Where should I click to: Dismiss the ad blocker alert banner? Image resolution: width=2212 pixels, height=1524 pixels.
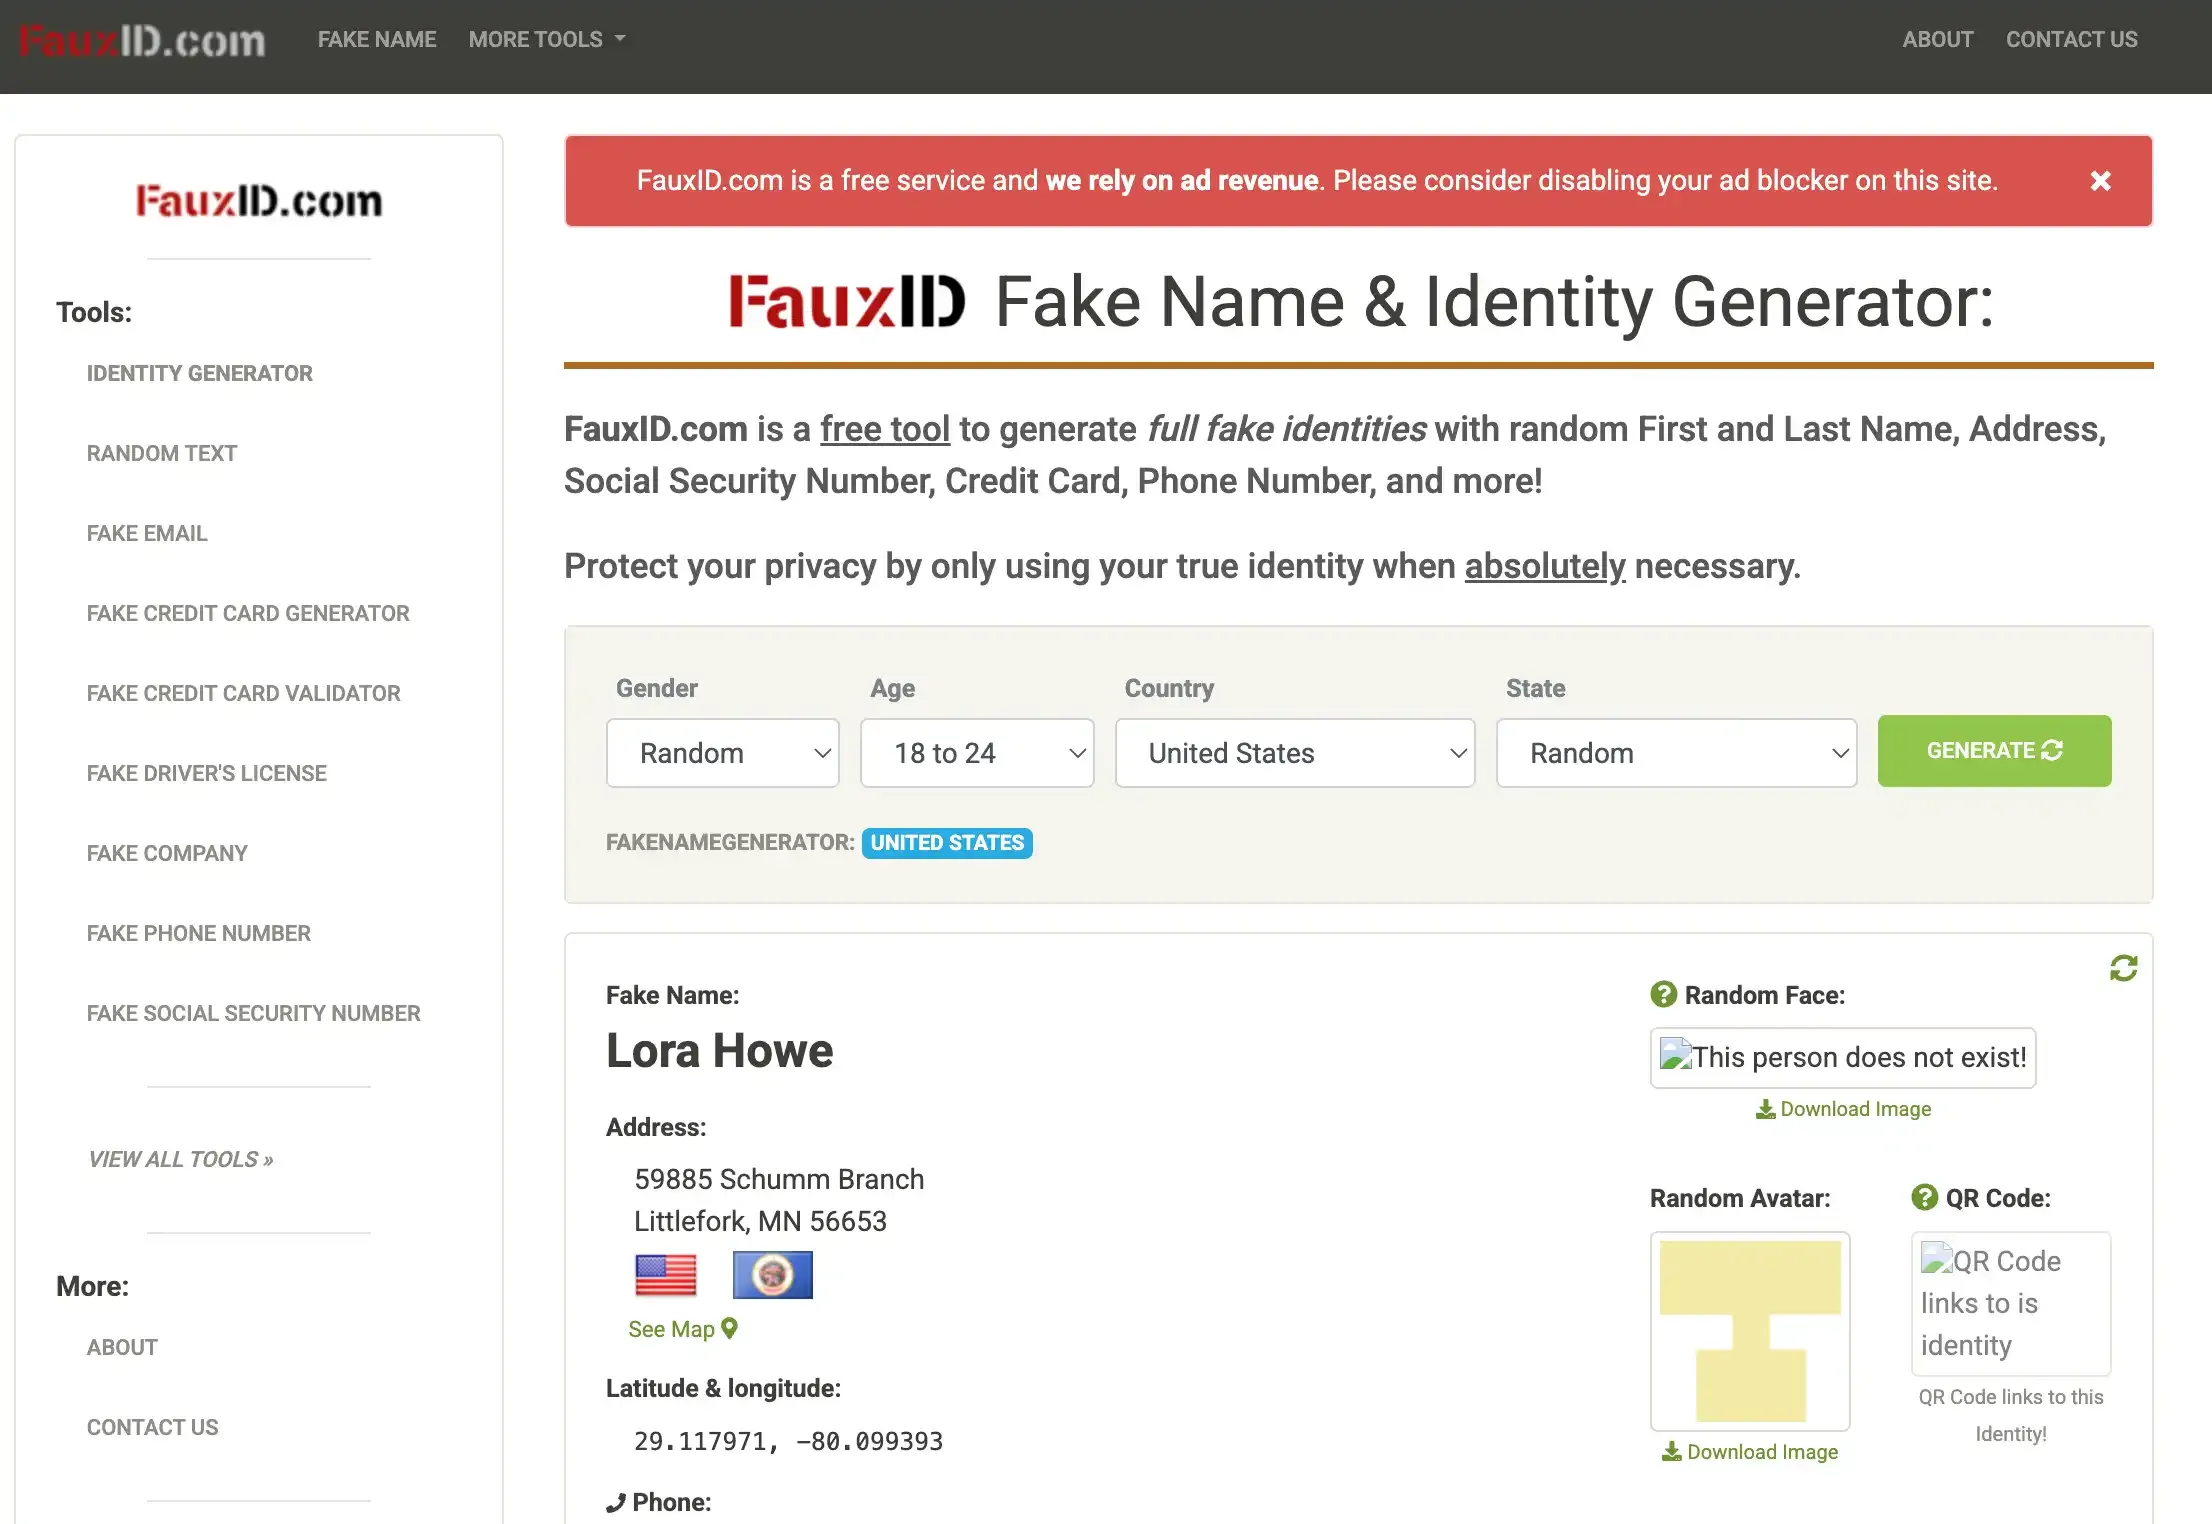click(2100, 181)
